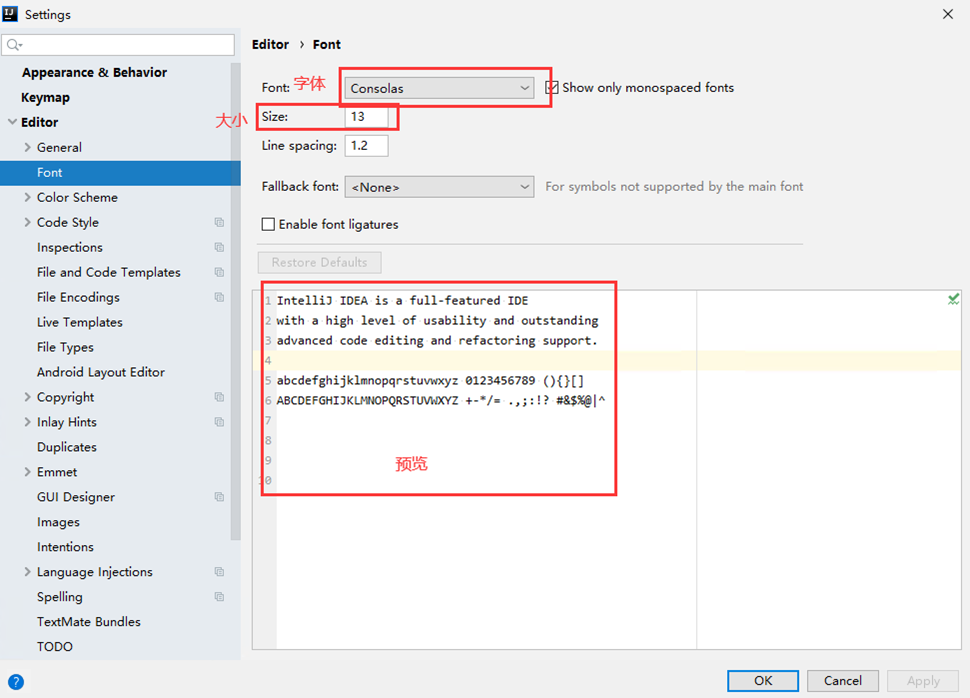Expand the General tree node
Image resolution: width=970 pixels, height=698 pixels.
(27, 147)
